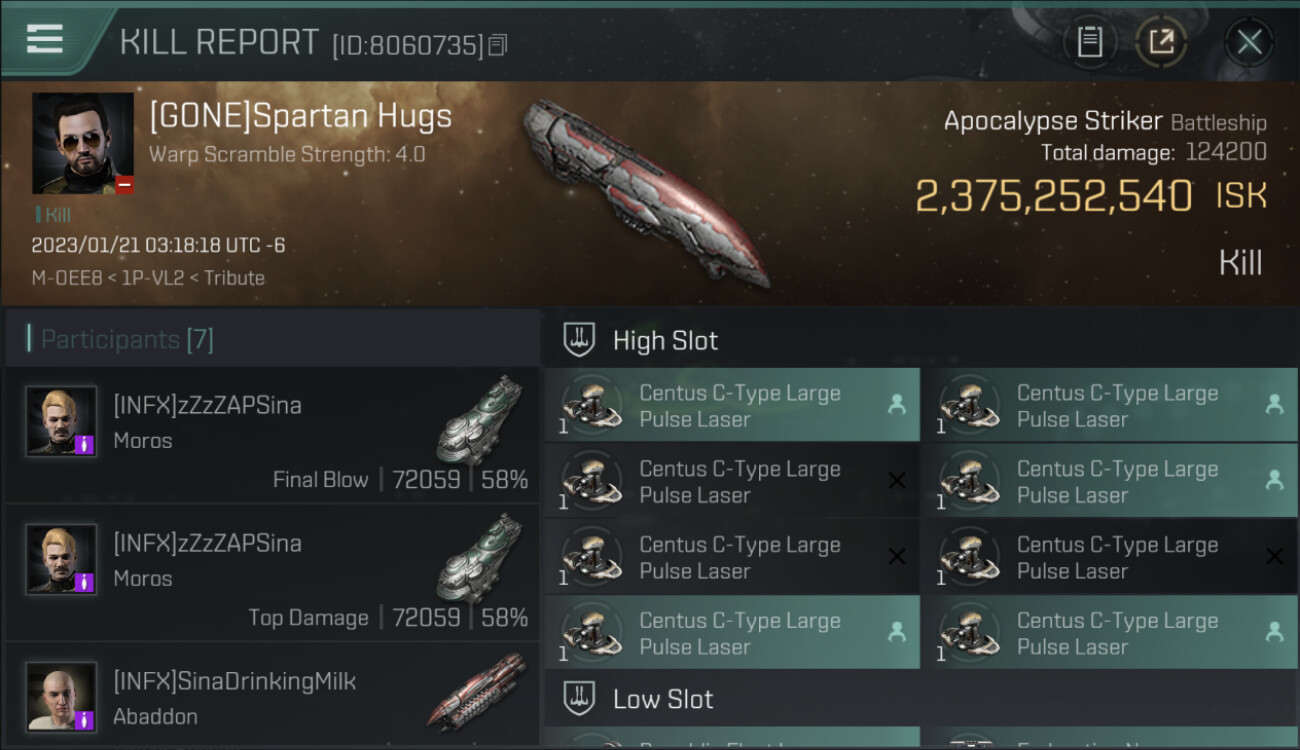Click the 2,375,252,540 ISK value
The image size is (1300, 750).
tap(1053, 197)
